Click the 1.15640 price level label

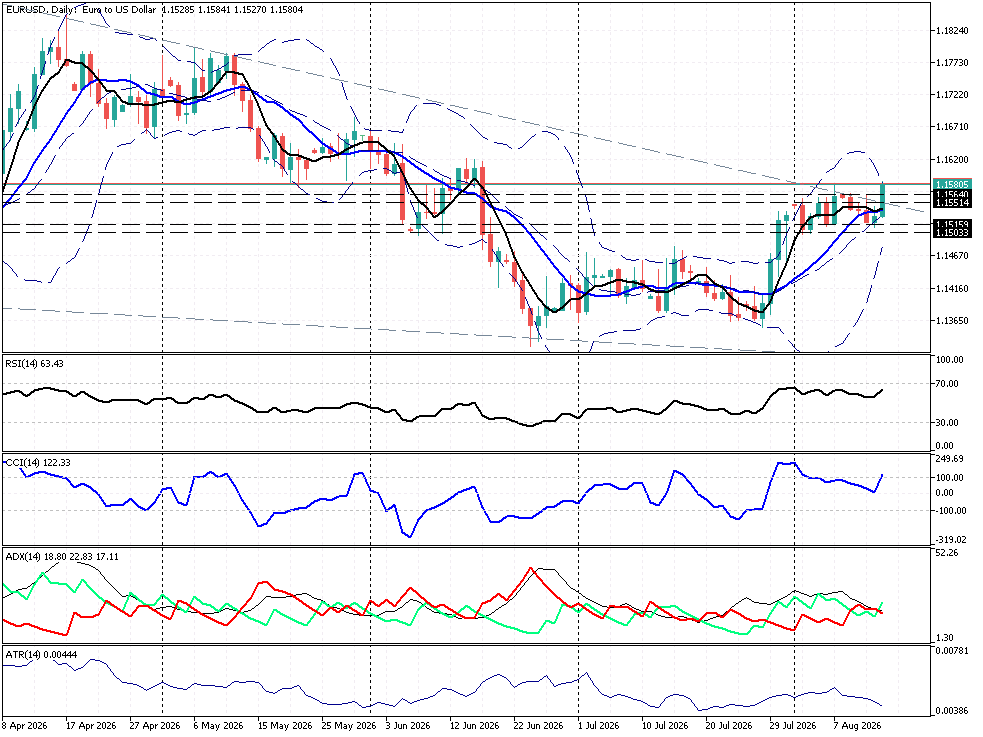coord(952,195)
